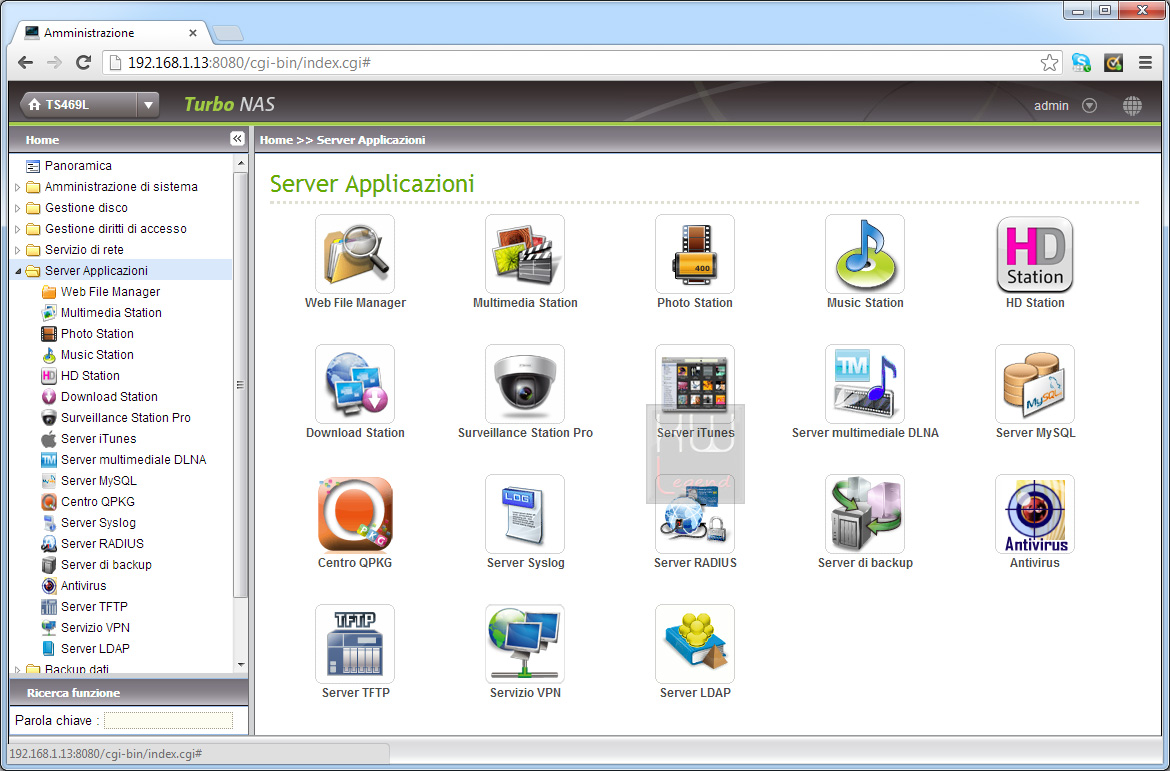Open the Centro QPKG large icon
This screenshot has height=771, width=1170.
[355, 514]
